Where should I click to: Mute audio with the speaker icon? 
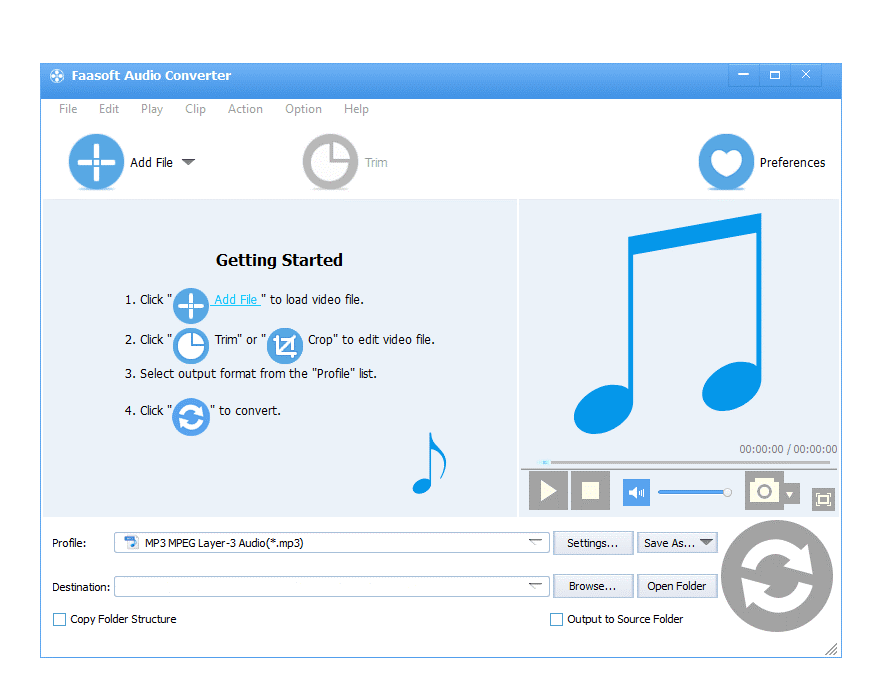636,491
